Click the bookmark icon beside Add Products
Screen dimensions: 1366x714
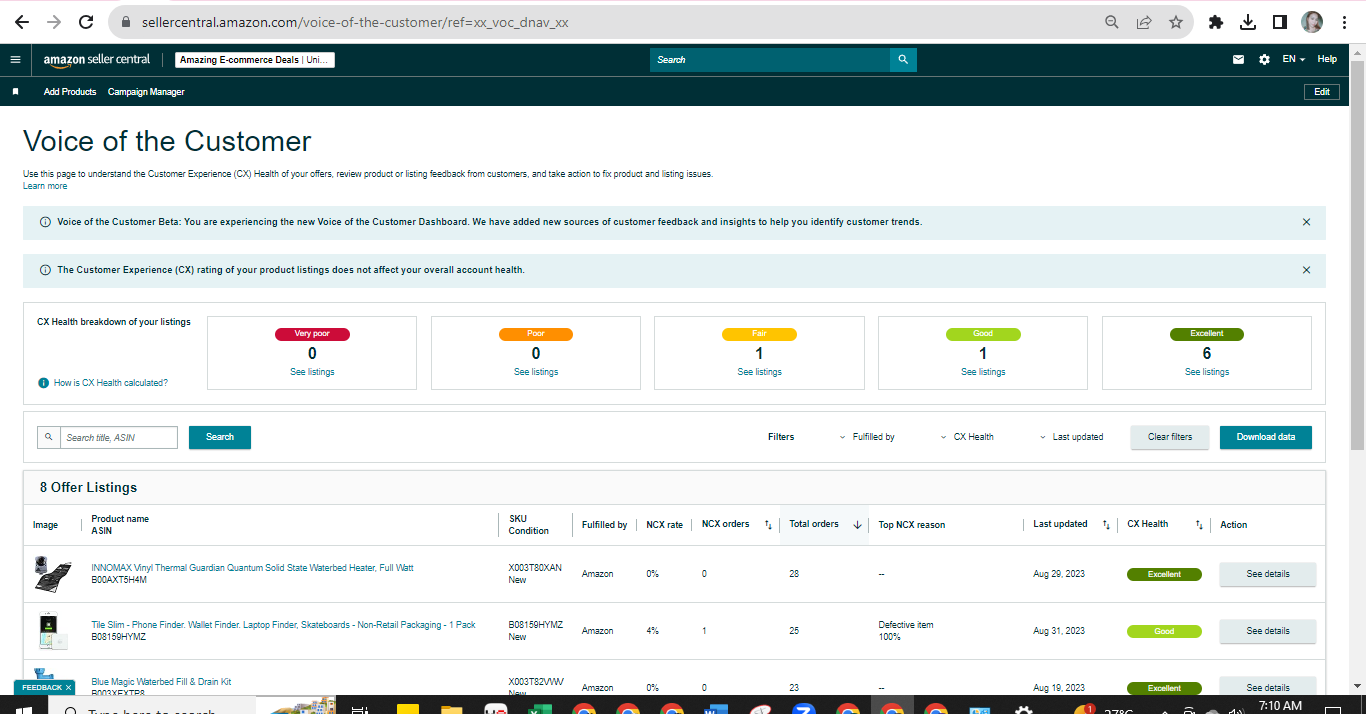click(15, 92)
